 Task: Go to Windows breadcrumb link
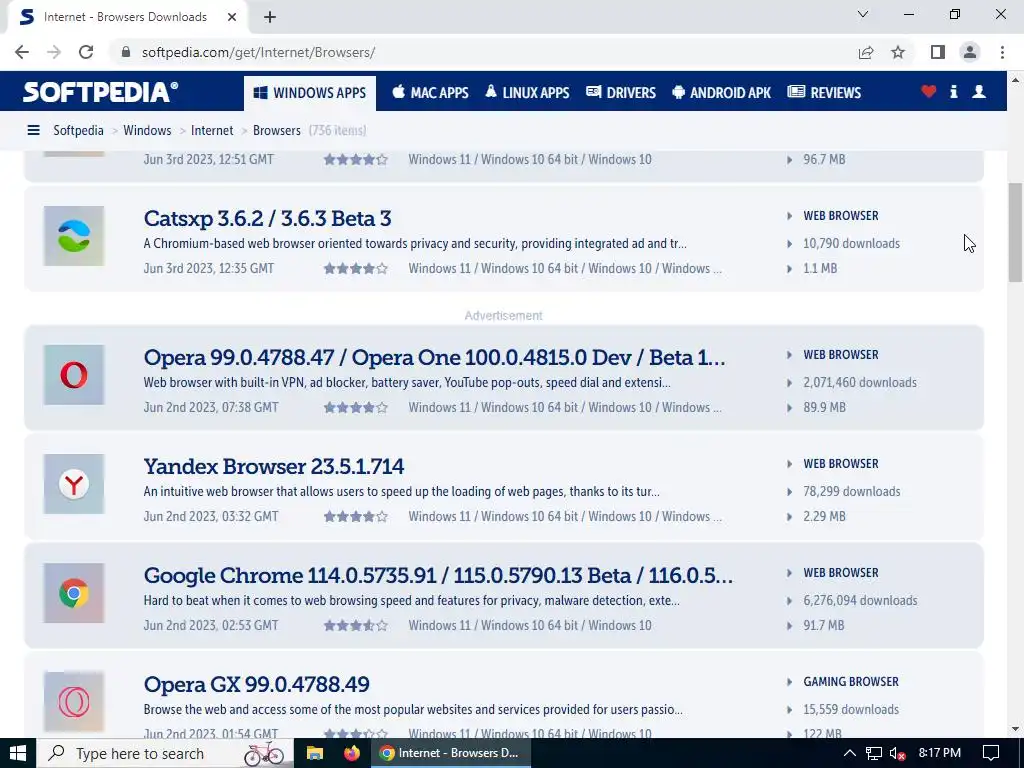[x=147, y=131]
